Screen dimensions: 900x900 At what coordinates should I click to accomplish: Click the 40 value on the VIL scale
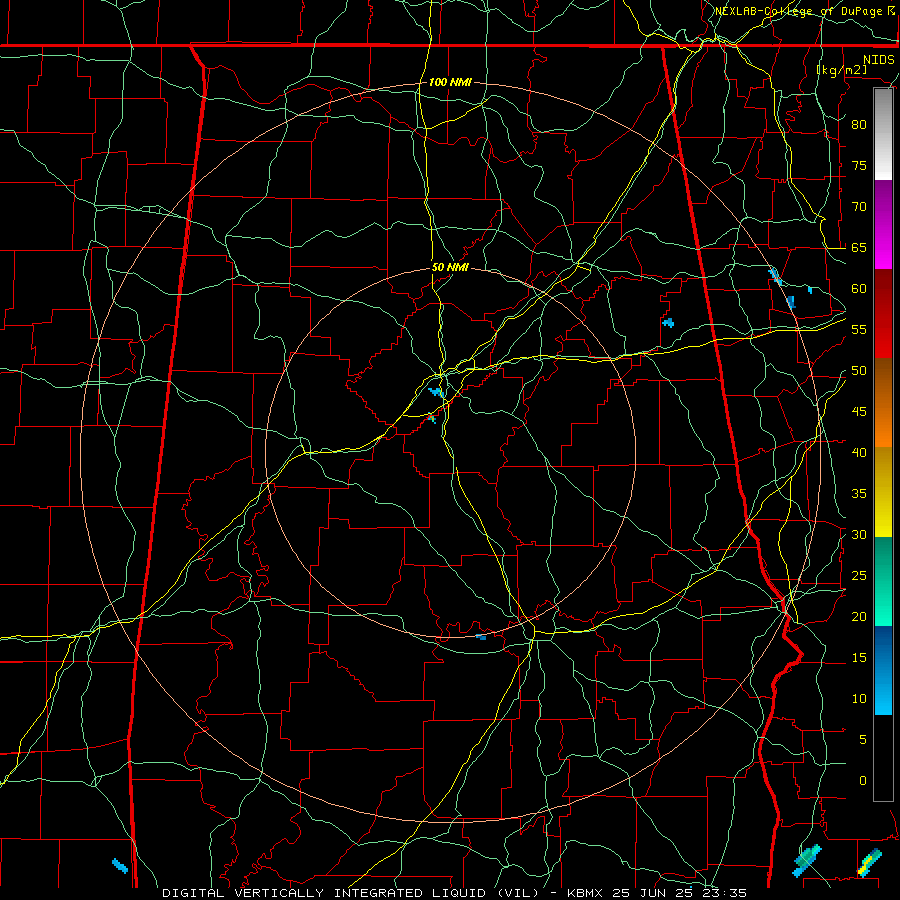pos(859,452)
